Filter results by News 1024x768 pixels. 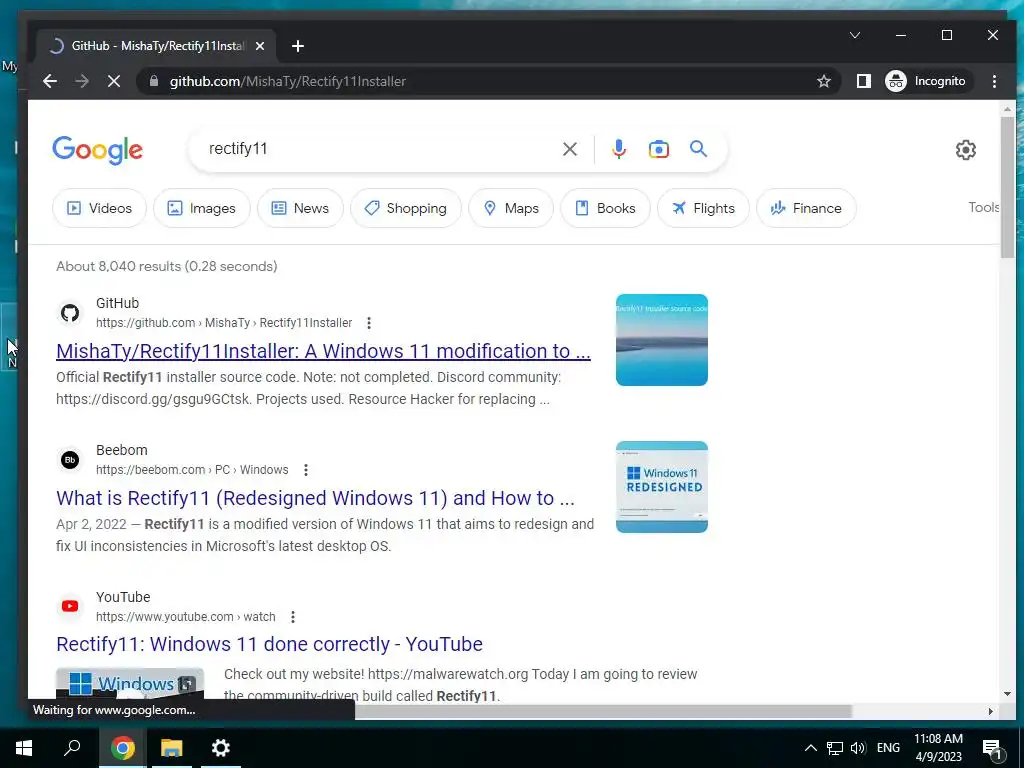(x=300, y=208)
